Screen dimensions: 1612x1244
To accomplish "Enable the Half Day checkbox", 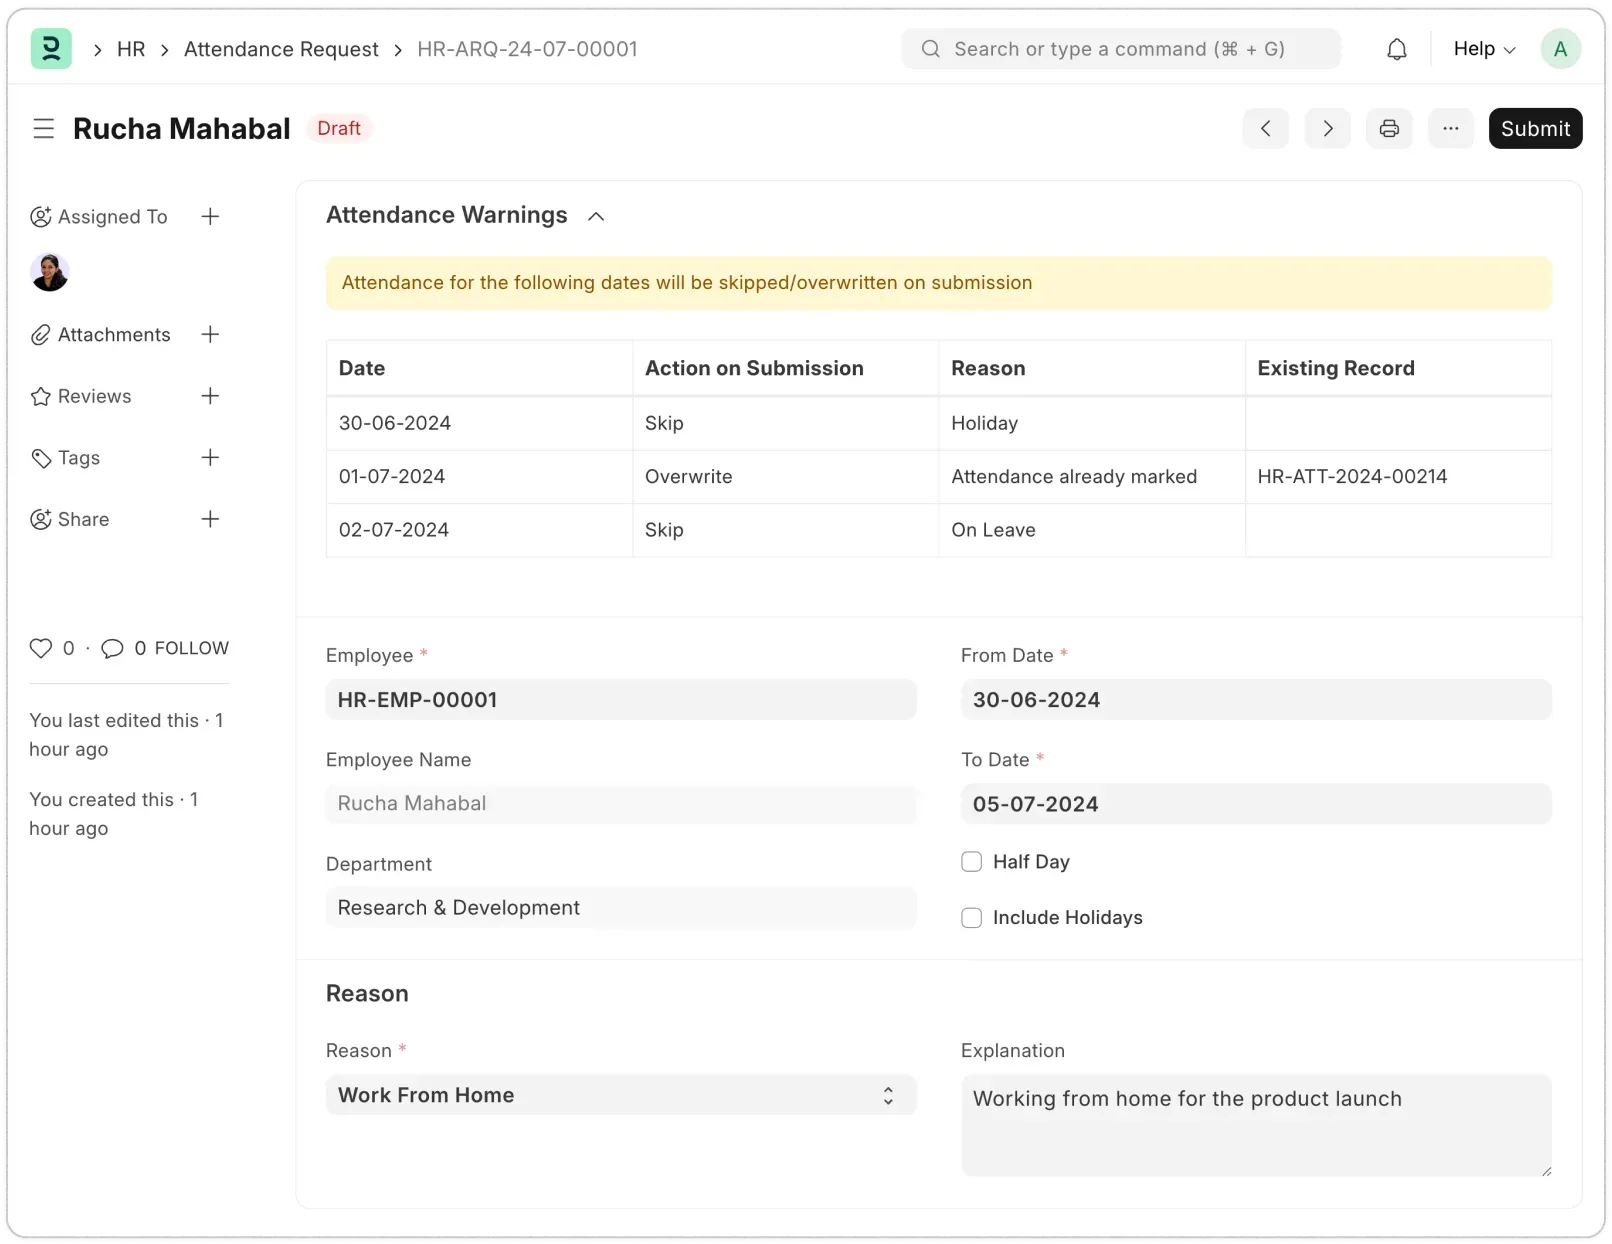I will [970, 861].
